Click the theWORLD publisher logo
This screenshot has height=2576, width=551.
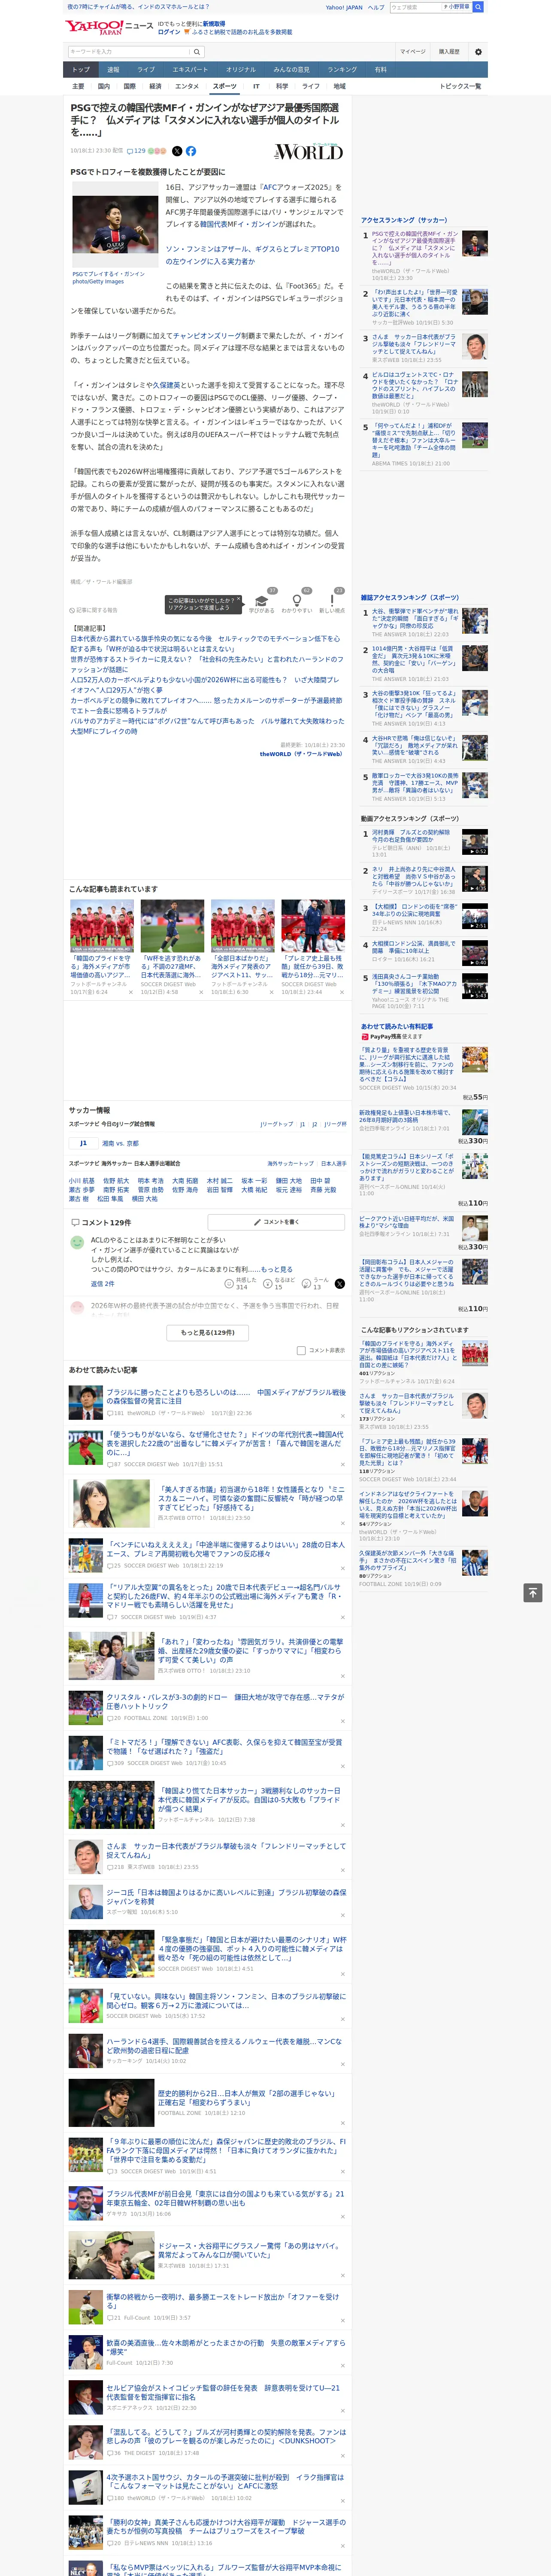[x=309, y=152]
